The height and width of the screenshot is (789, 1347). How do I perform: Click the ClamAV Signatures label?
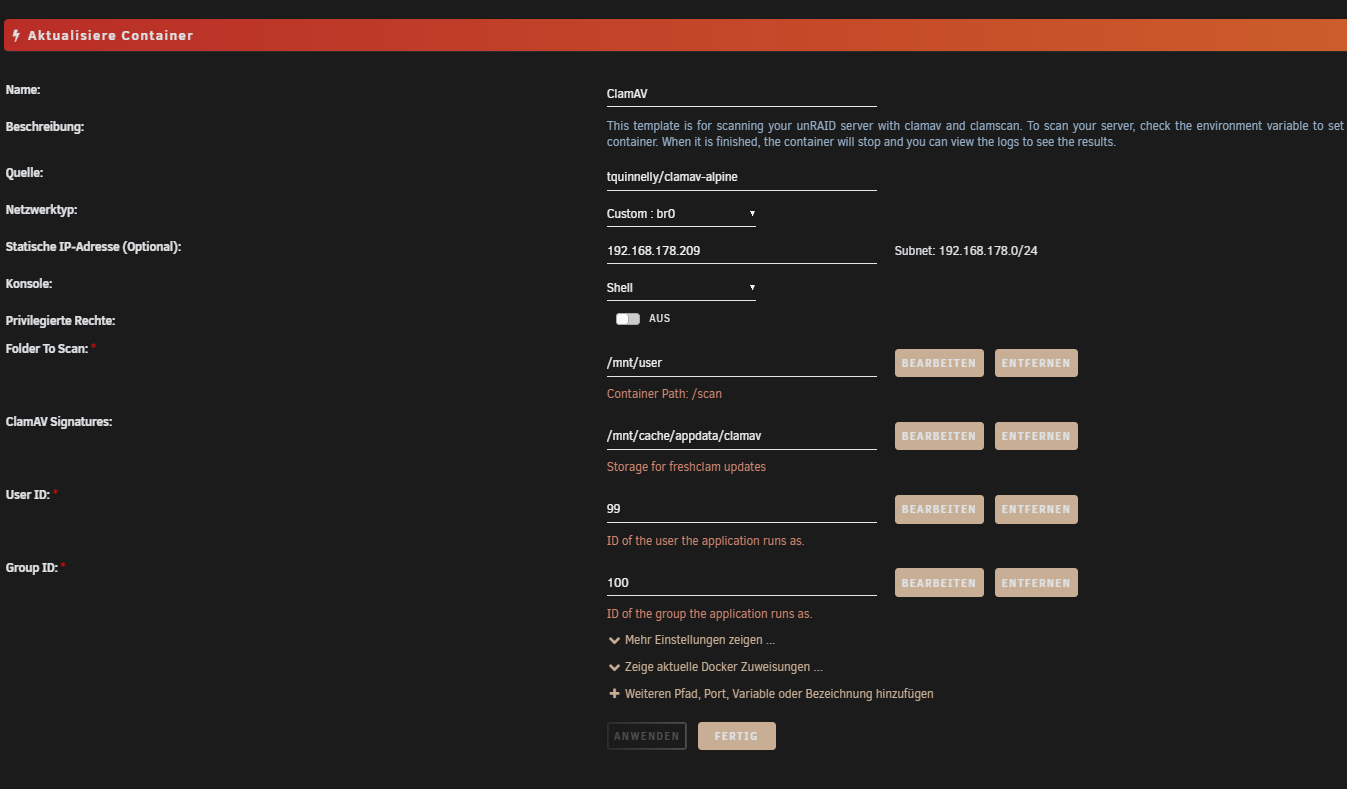pos(59,422)
